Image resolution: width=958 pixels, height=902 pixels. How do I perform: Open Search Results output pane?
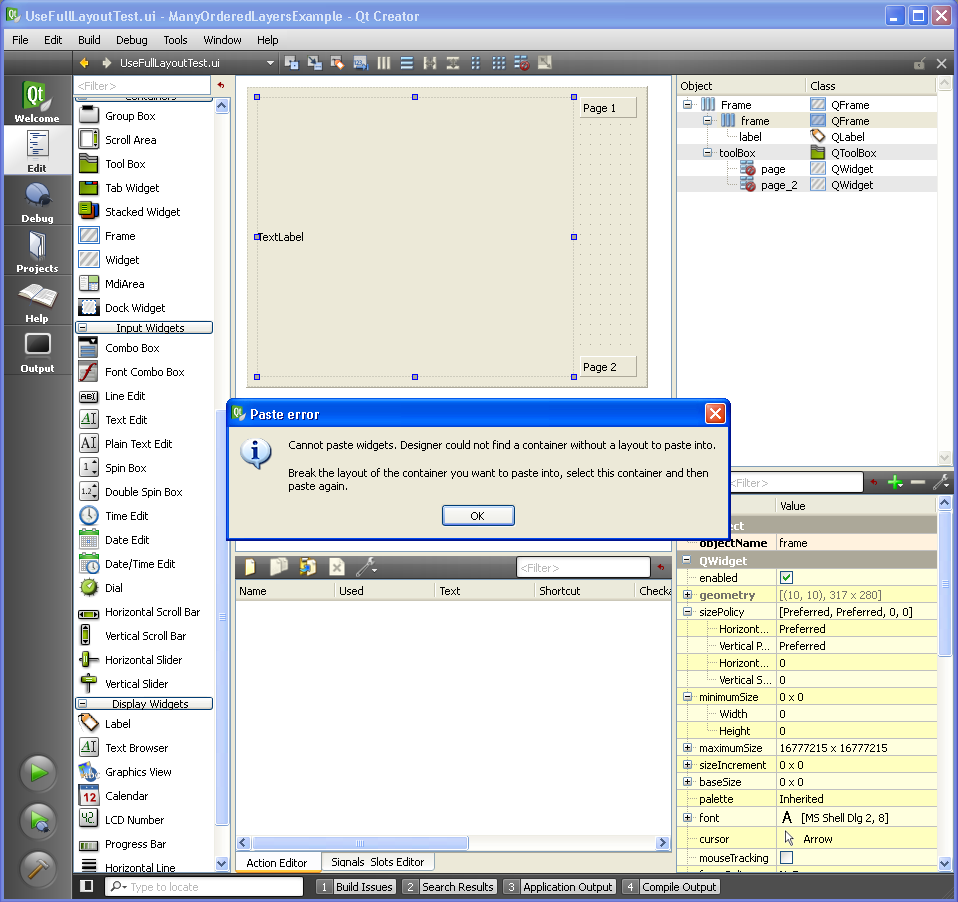click(x=449, y=887)
